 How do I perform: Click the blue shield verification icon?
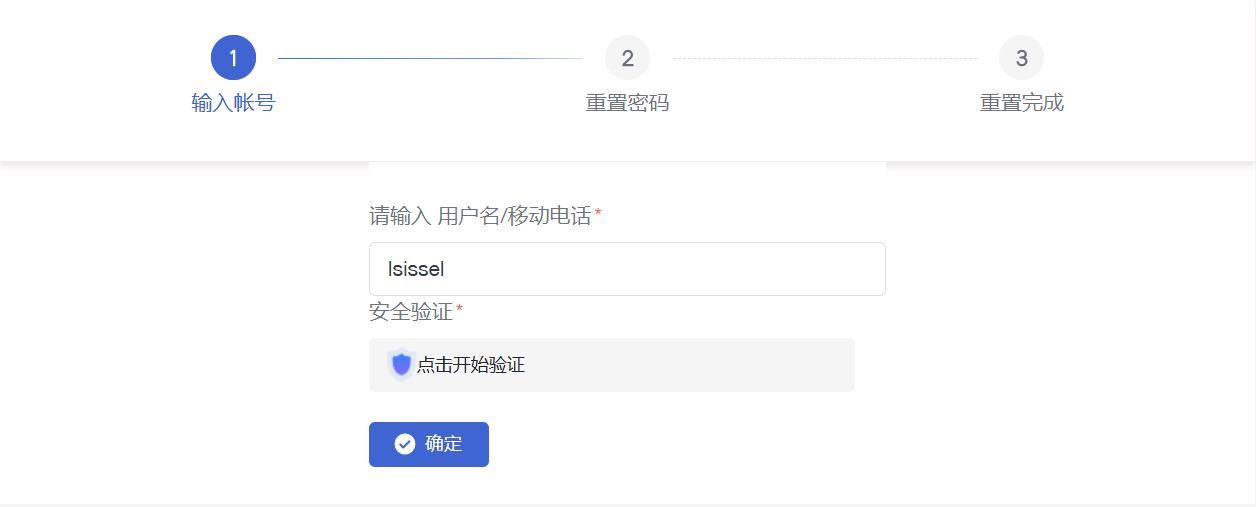pyautogui.click(x=401, y=365)
